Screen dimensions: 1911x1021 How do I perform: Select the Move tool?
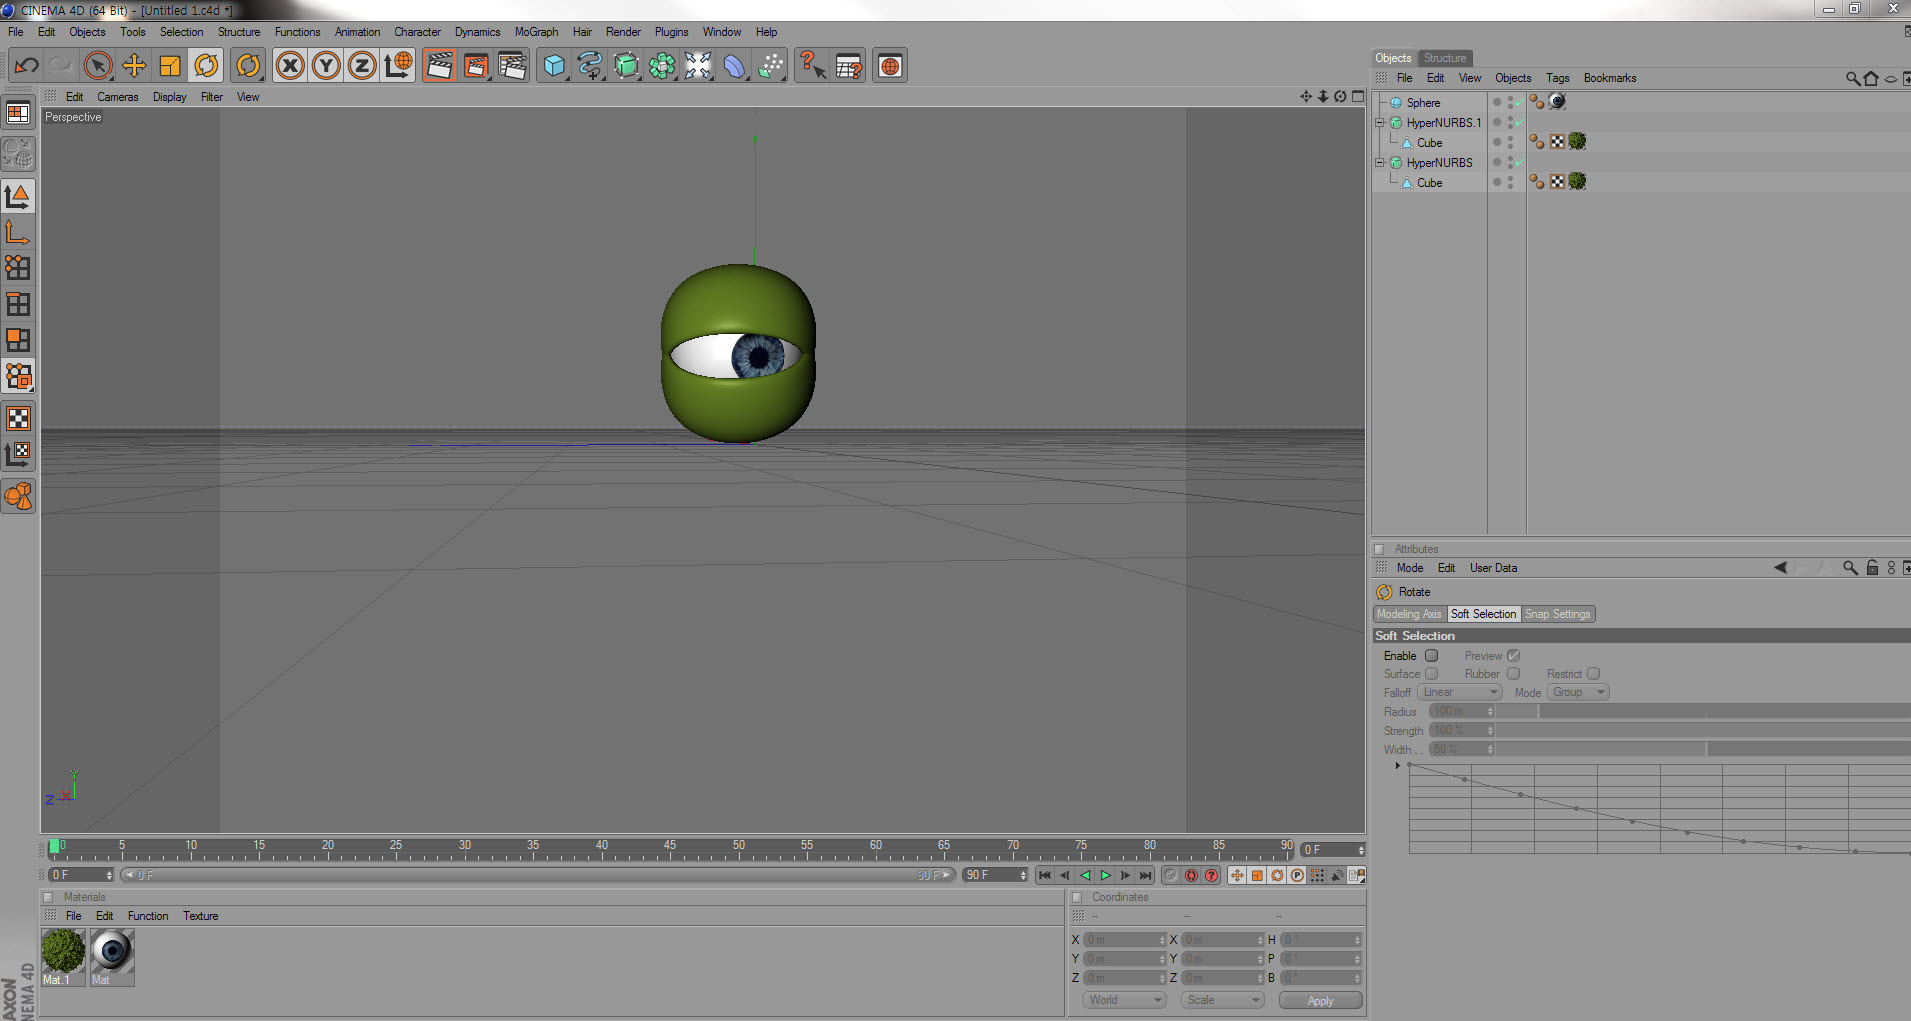point(134,66)
